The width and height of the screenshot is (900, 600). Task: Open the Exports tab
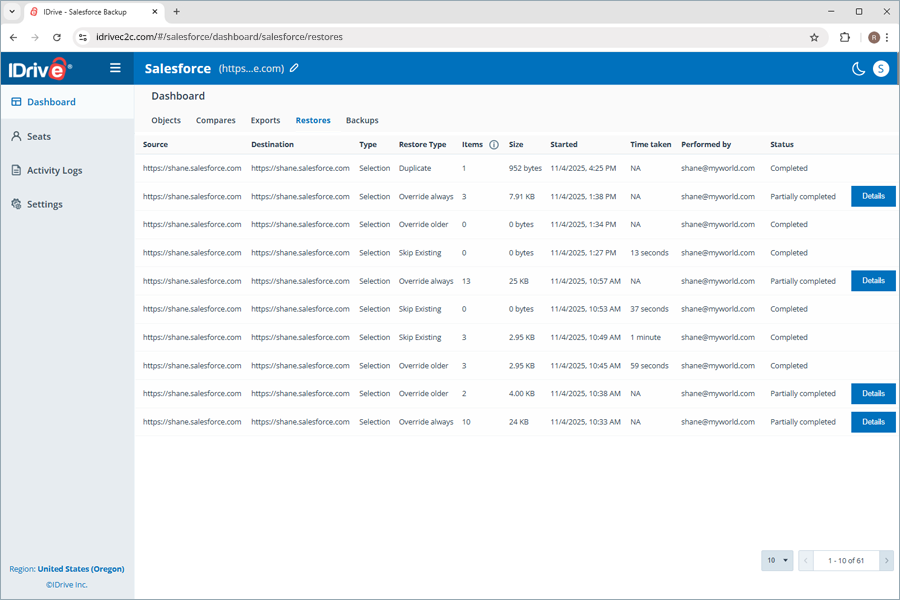265,120
